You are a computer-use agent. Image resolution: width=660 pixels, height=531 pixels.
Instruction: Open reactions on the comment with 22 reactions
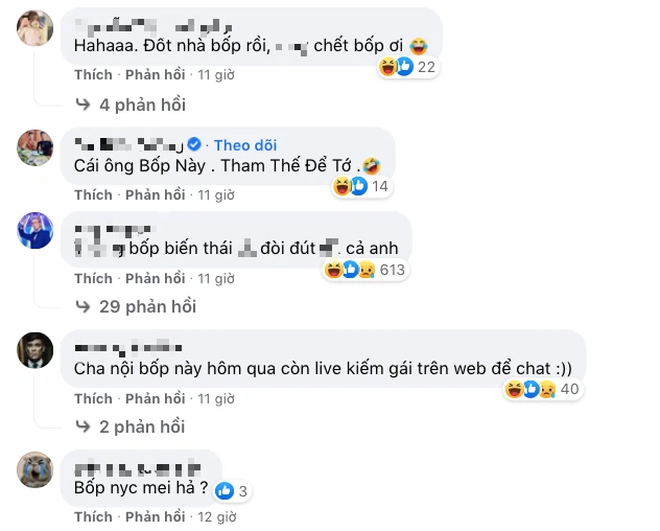(x=407, y=67)
